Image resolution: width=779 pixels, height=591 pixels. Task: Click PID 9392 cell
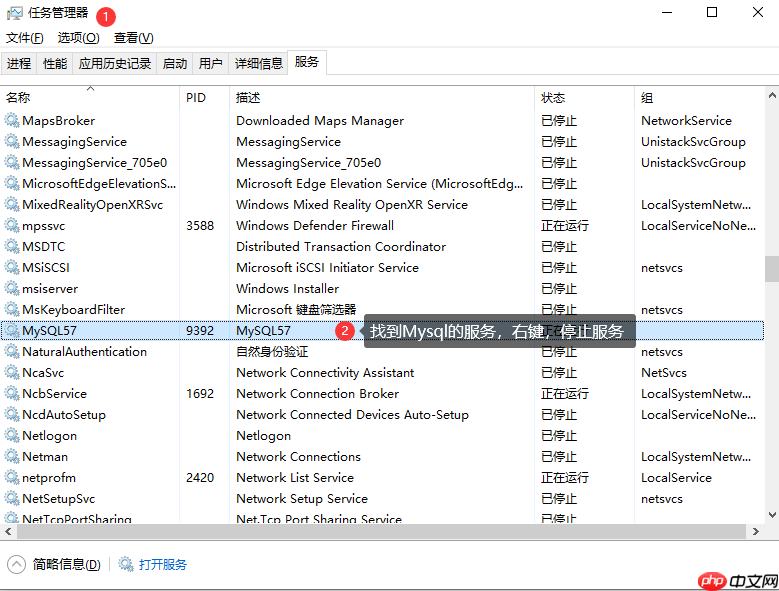(x=200, y=331)
